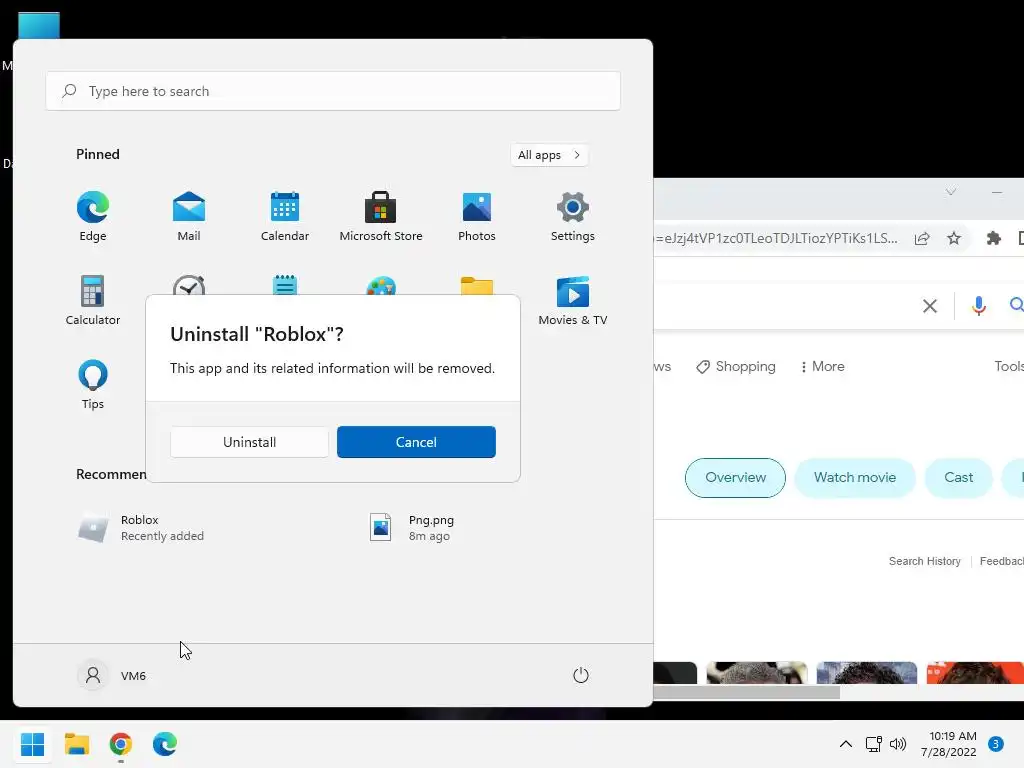The image size is (1024, 768).
Task: Open the Png.png recommended file
Action: coord(413,528)
